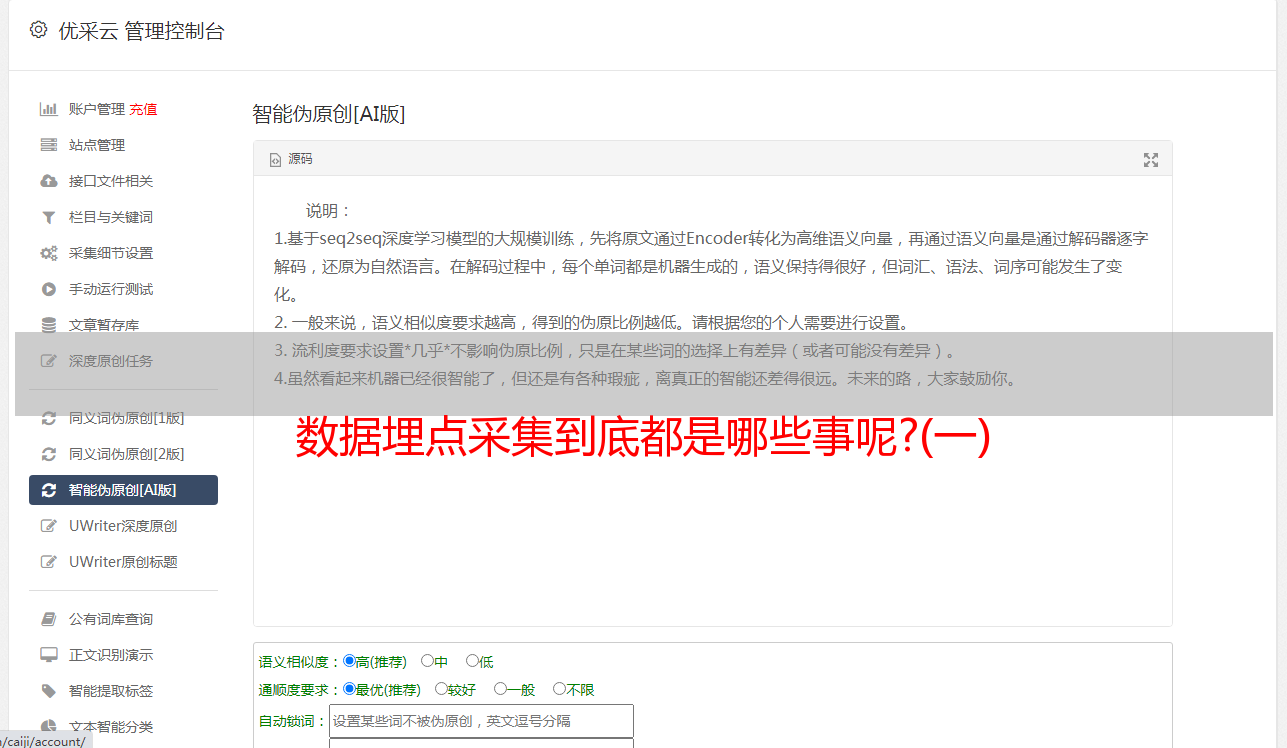Viewport: 1287px width, 748px height.
Task: Click the 源码 button label
Action: (300, 159)
